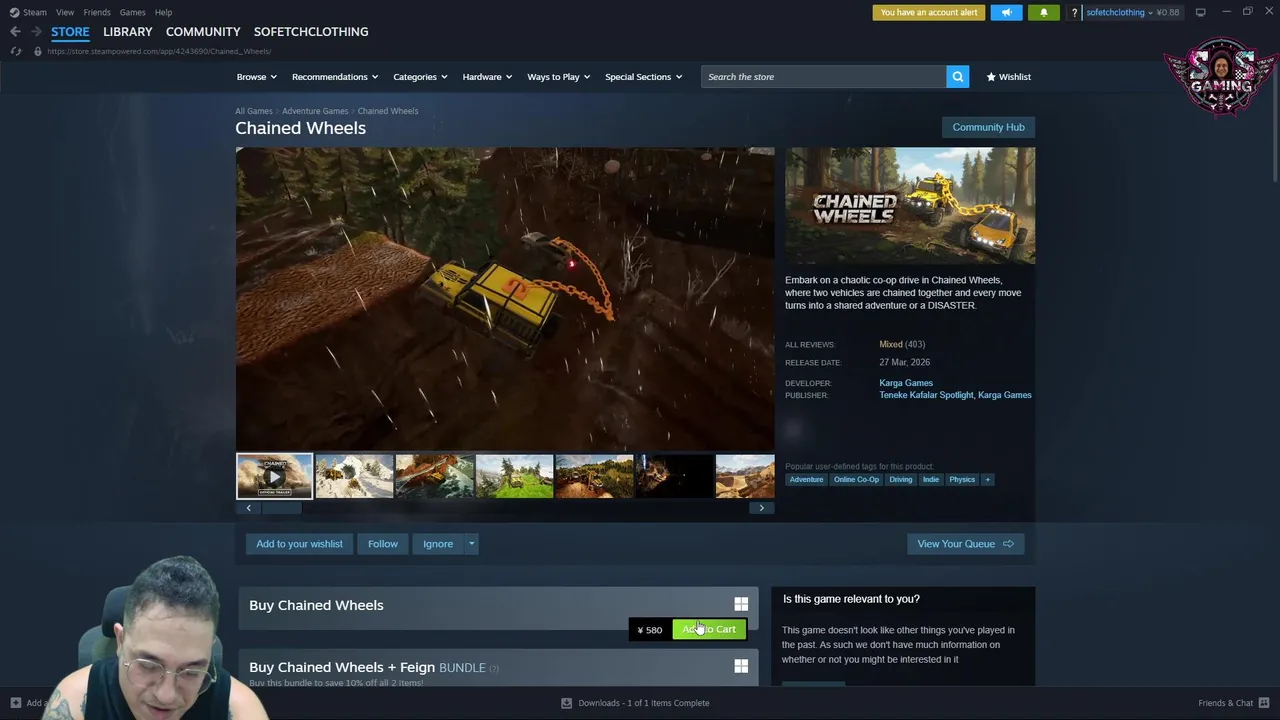The image size is (1280, 720).
Task: Click the help question mark icon
Action: coord(1074,13)
